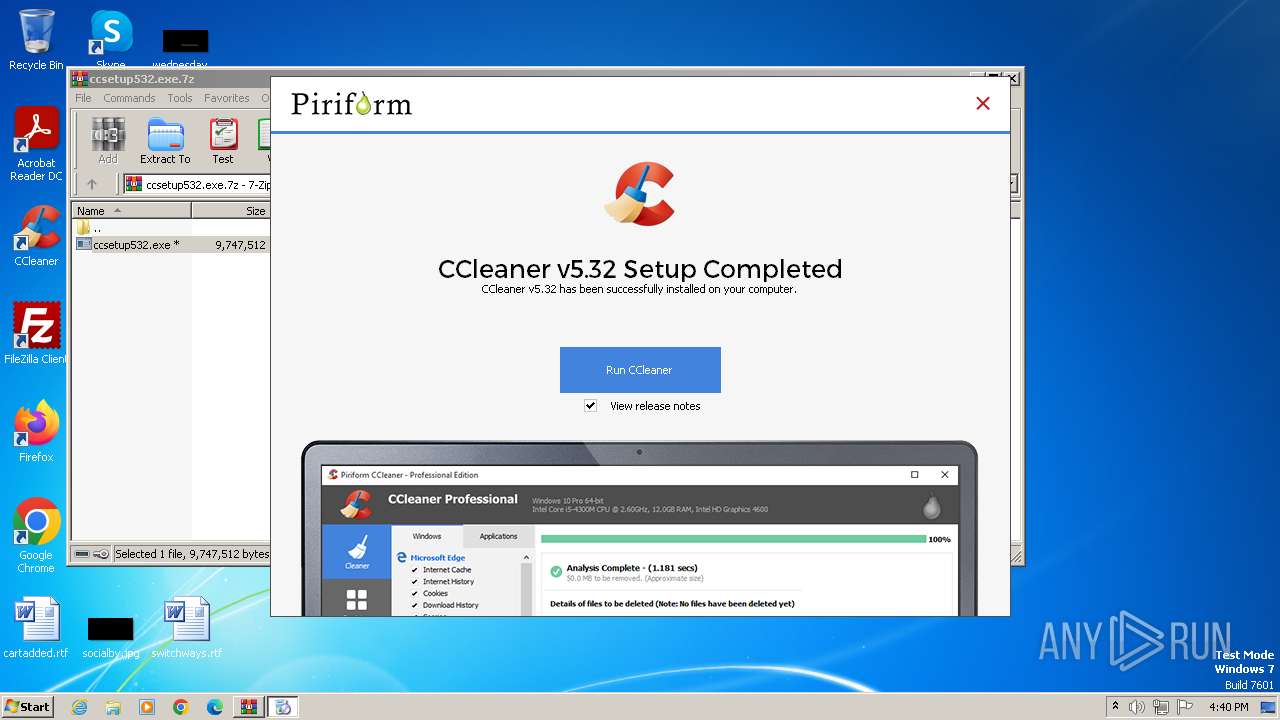Open the Commands menu in WinRAR

tap(129, 98)
